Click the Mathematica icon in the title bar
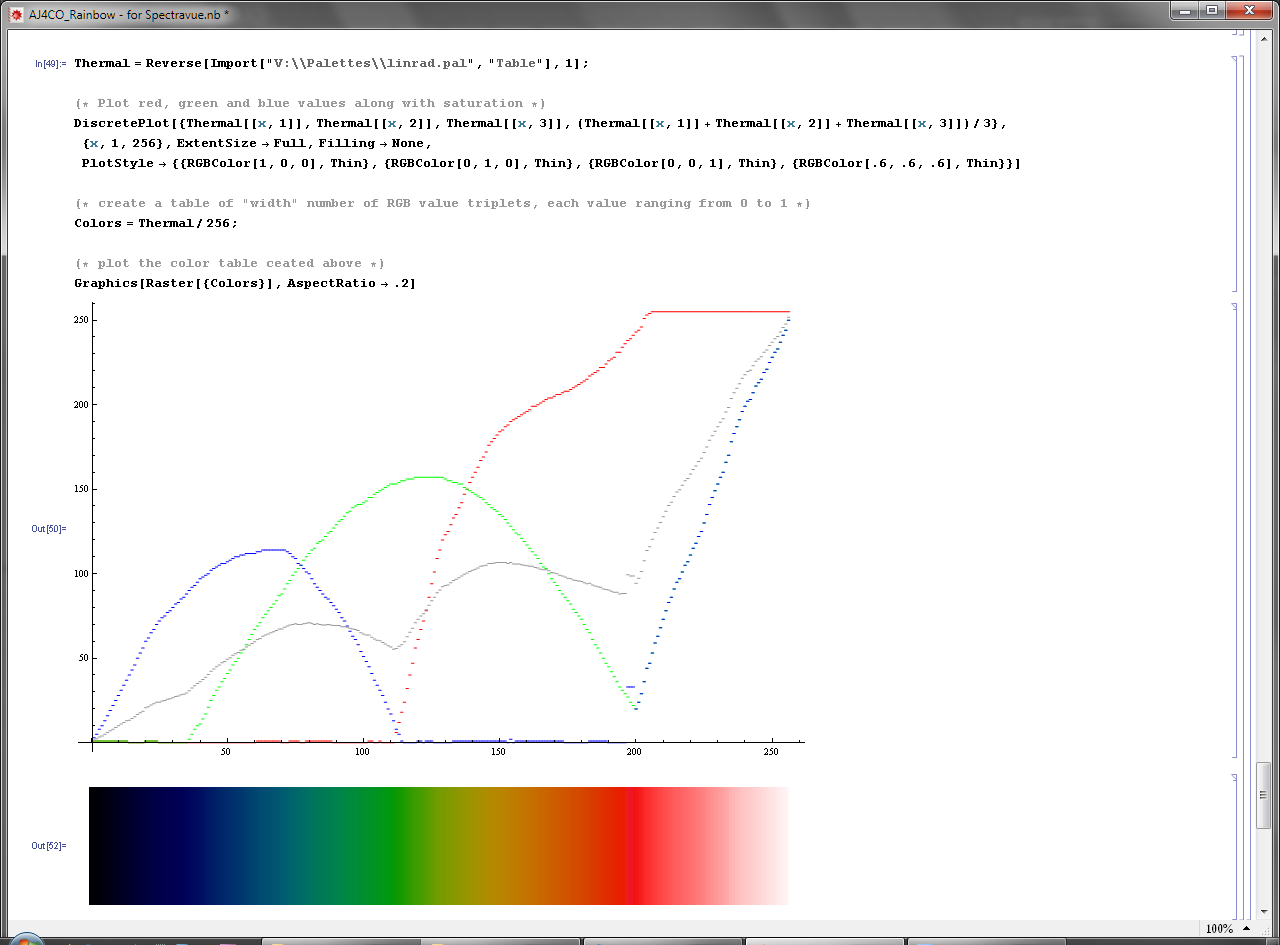This screenshot has width=1280, height=945. pos(16,15)
